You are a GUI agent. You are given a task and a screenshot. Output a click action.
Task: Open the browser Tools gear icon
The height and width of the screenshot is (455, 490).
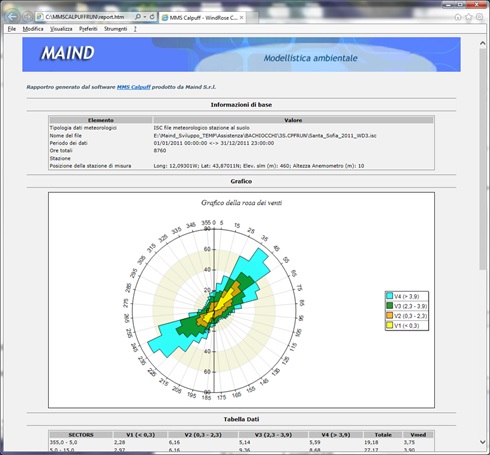479,17
